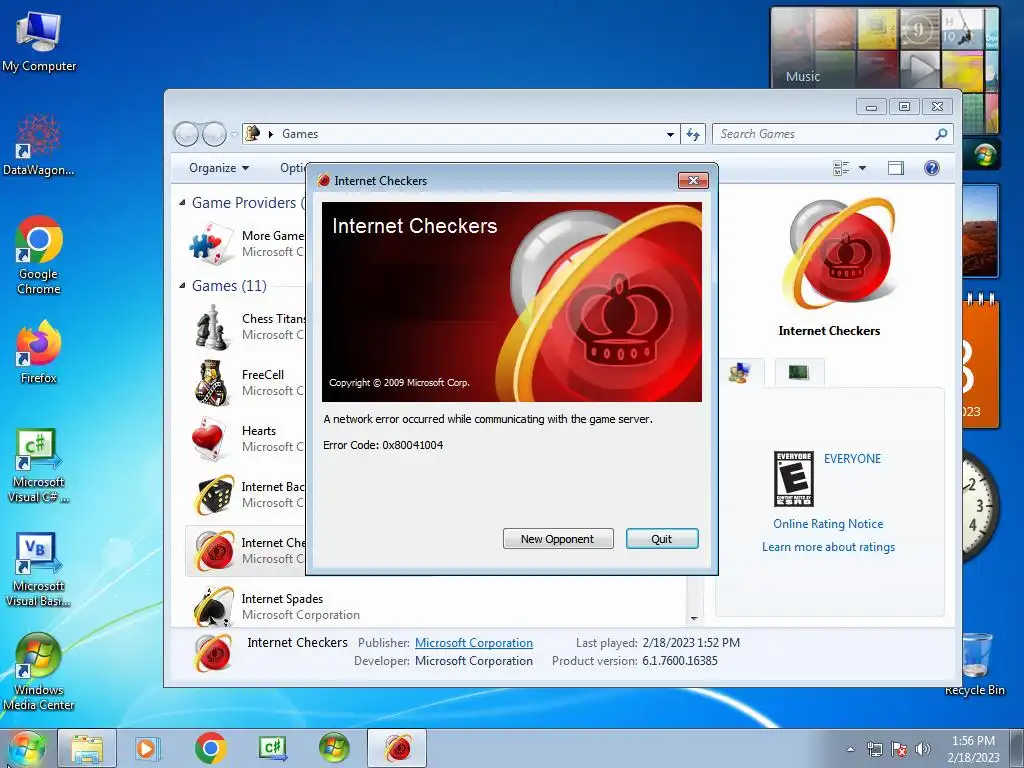1024x768 pixels.
Task: Select the More Games puzzle icon
Action: 211,244
